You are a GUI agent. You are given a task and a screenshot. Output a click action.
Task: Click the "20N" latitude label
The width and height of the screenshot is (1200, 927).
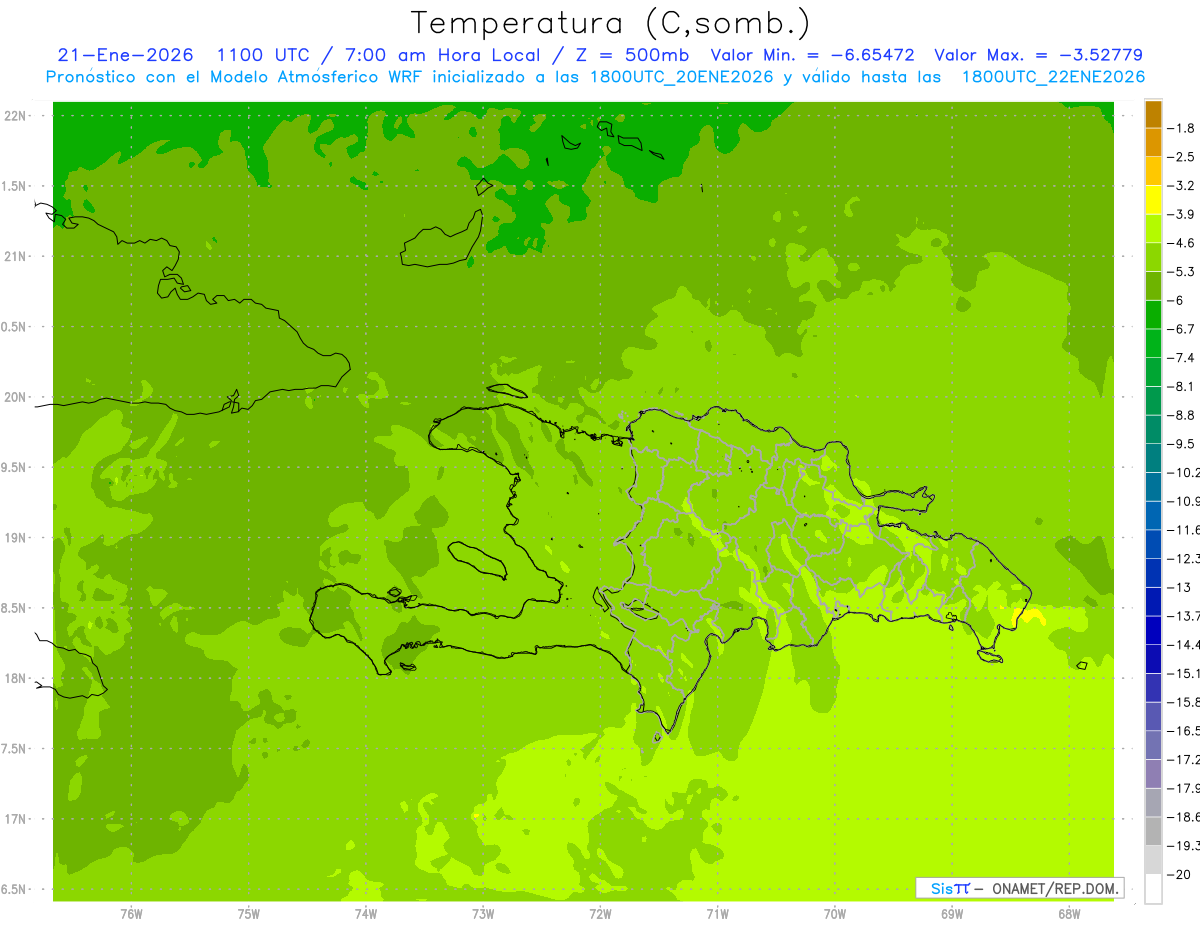click(x=17, y=397)
